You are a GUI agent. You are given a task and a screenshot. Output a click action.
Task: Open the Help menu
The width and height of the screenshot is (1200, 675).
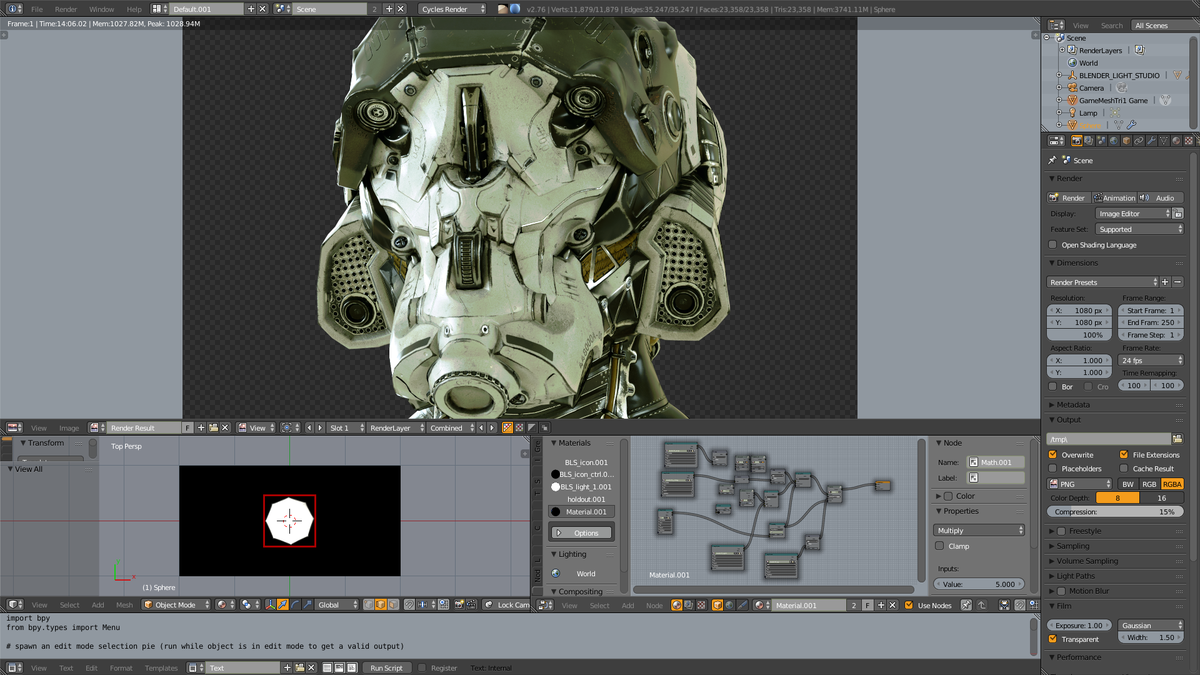pyautogui.click(x=134, y=9)
